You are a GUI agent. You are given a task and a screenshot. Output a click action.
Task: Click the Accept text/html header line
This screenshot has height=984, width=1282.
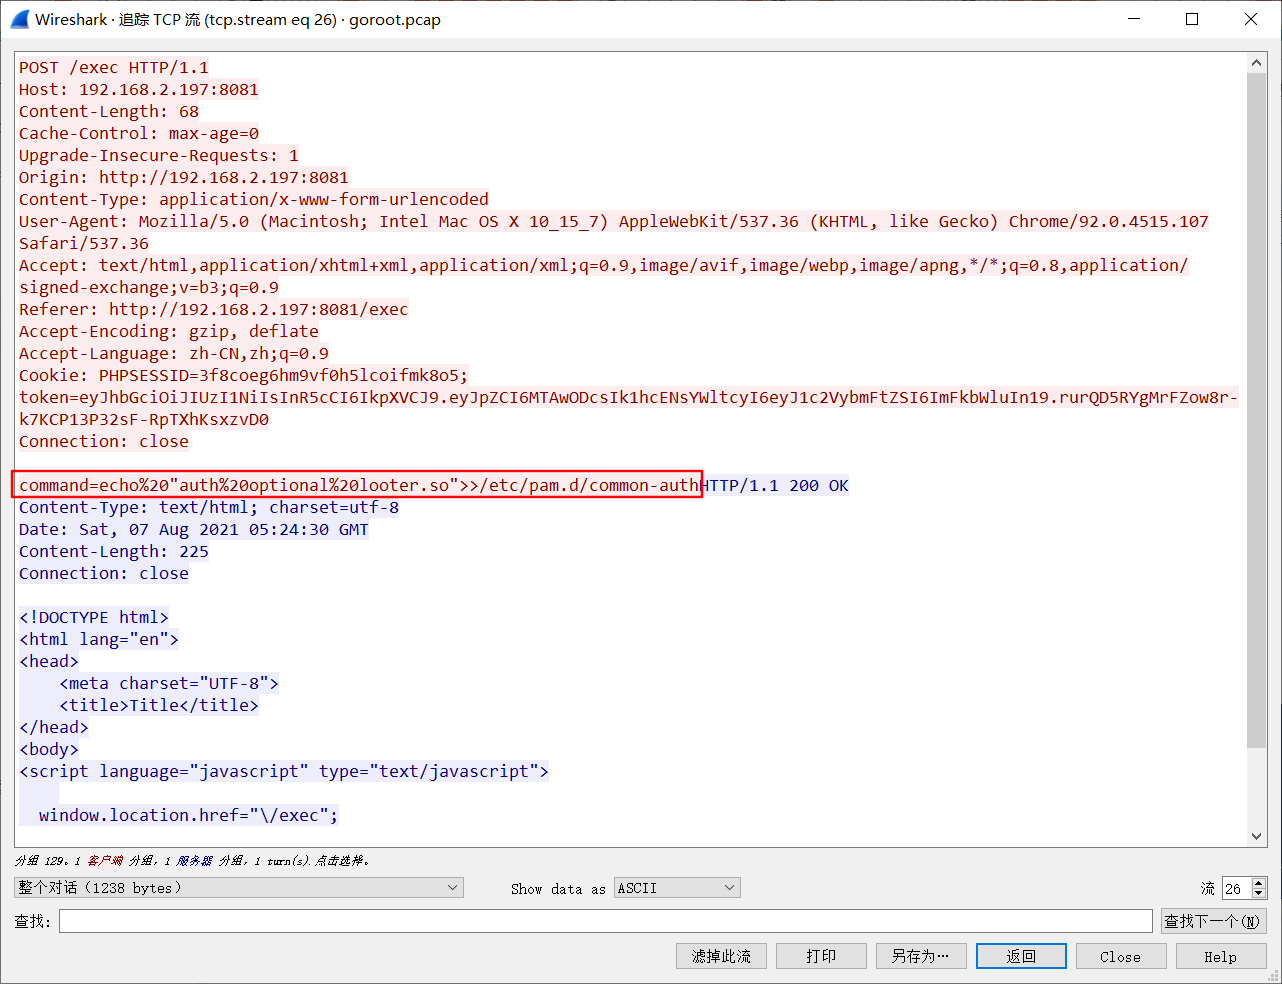point(604,265)
